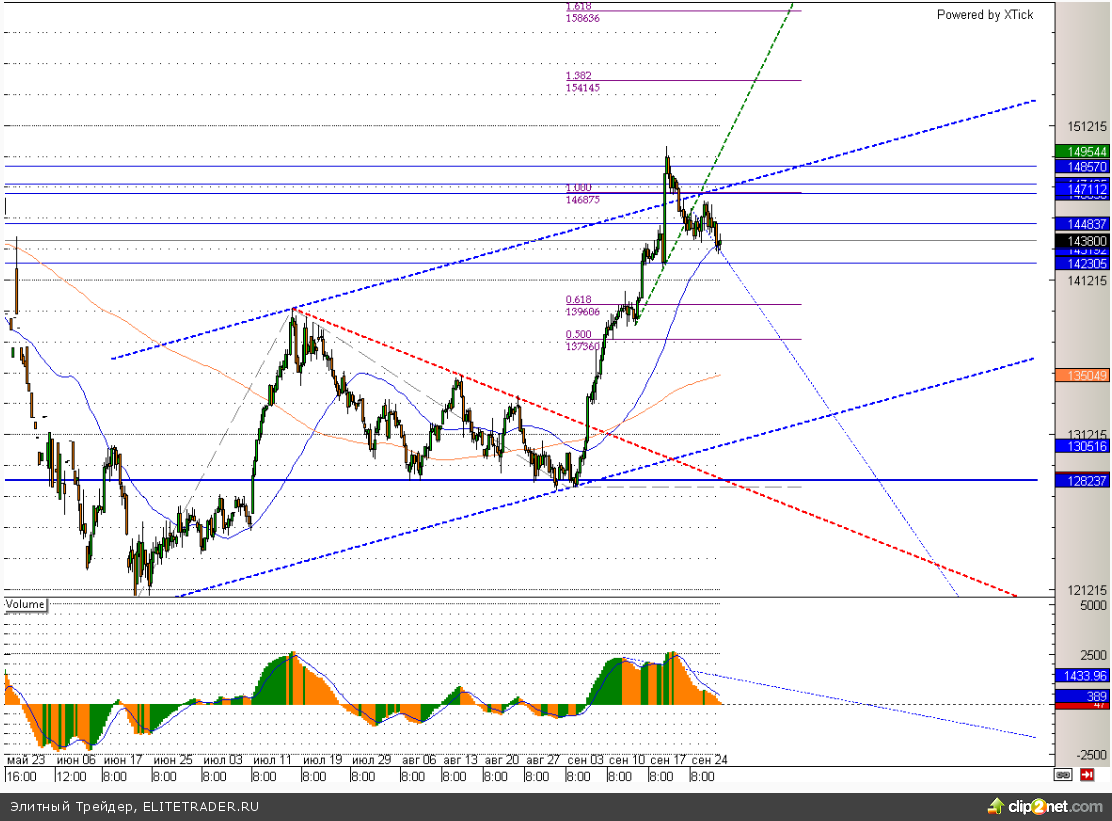Select the black 143800 current price tag
Screen dimensions: 1112x821
pyautogui.click(x=1086, y=241)
